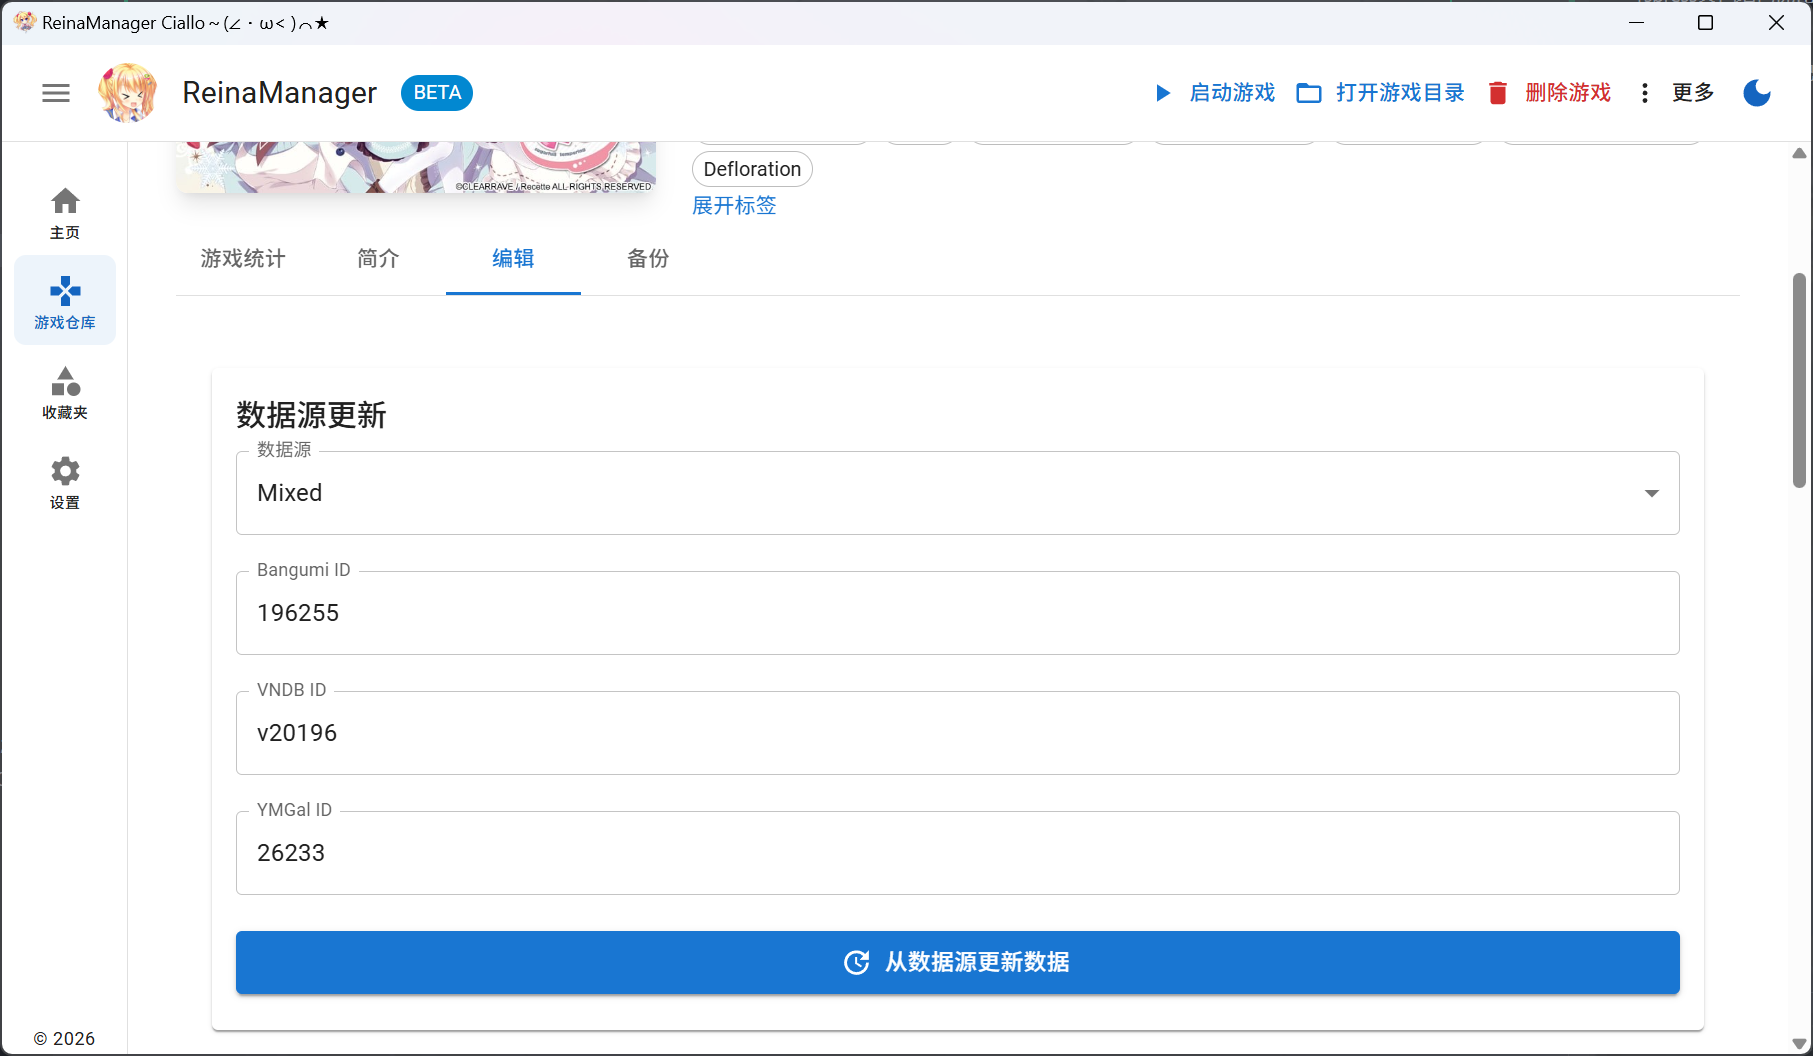Click the vertical scrollbar thumb
1813x1056 pixels.
pos(1799,380)
